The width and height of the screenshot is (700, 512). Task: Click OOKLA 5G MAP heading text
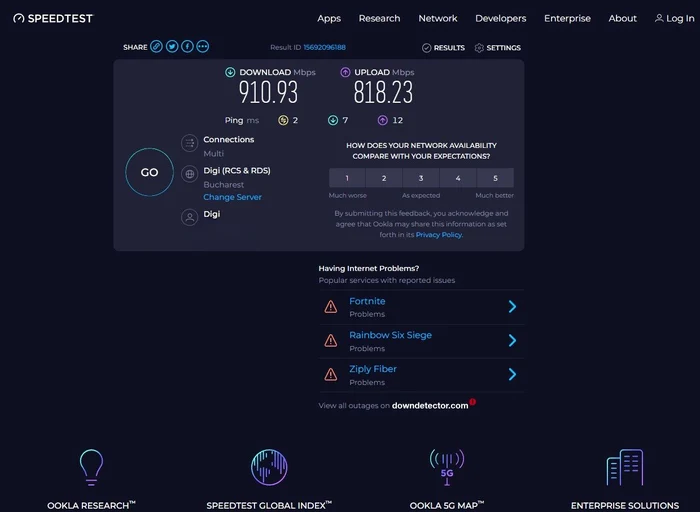click(x=447, y=505)
